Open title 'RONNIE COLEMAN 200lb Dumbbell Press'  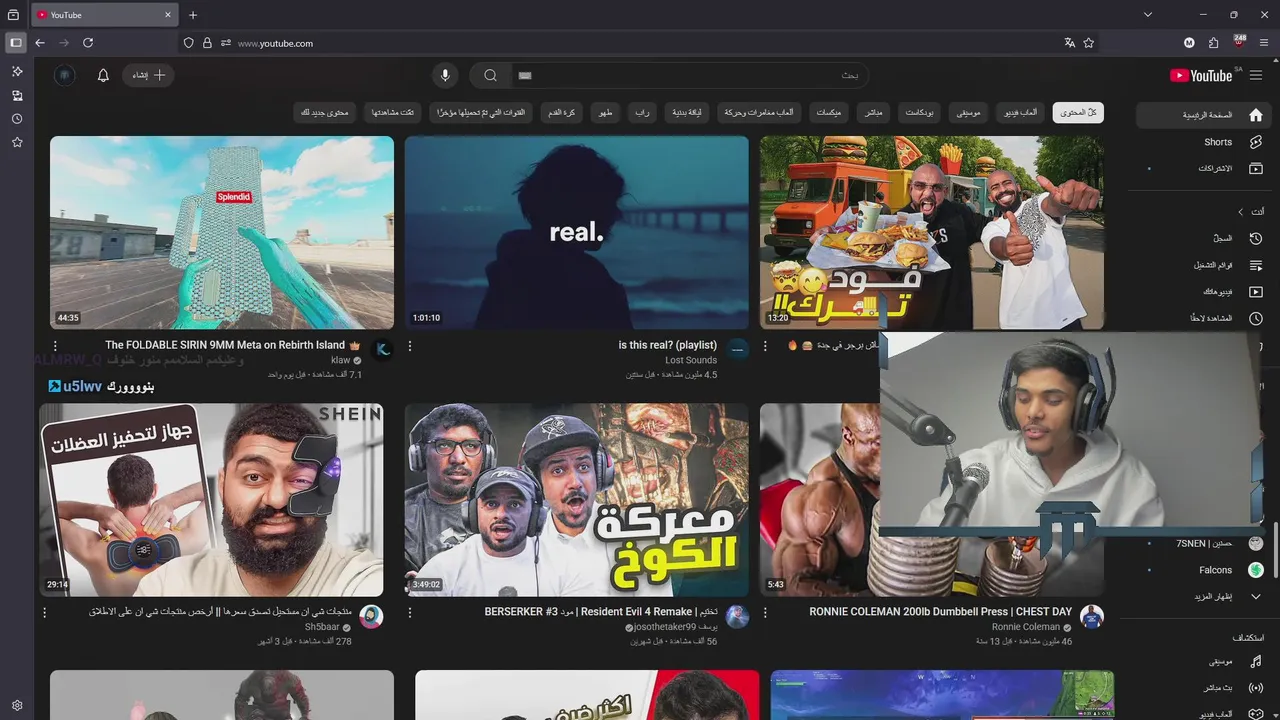(x=941, y=611)
